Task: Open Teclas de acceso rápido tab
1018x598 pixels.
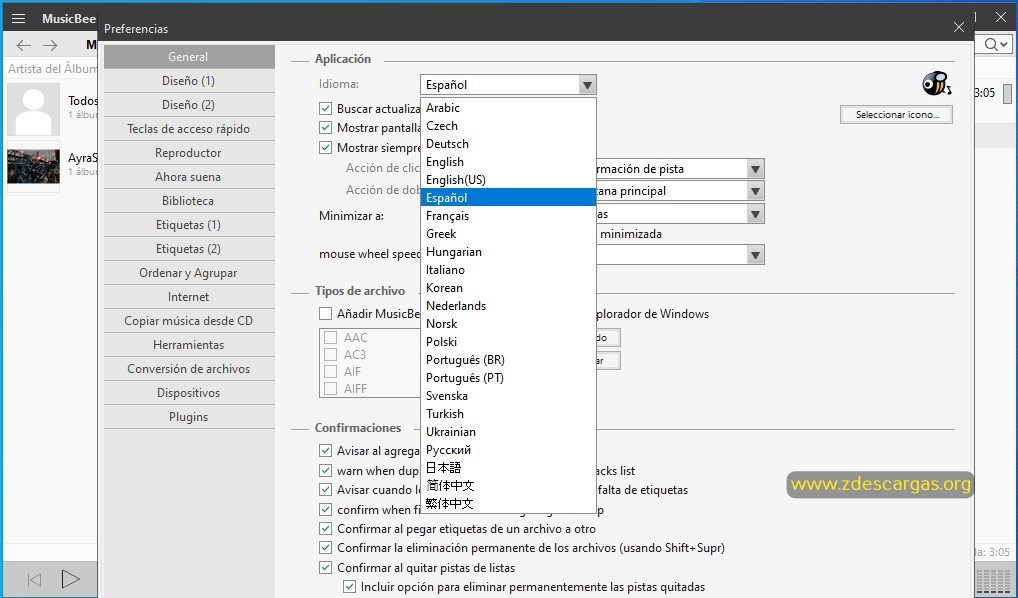Action: (x=189, y=129)
